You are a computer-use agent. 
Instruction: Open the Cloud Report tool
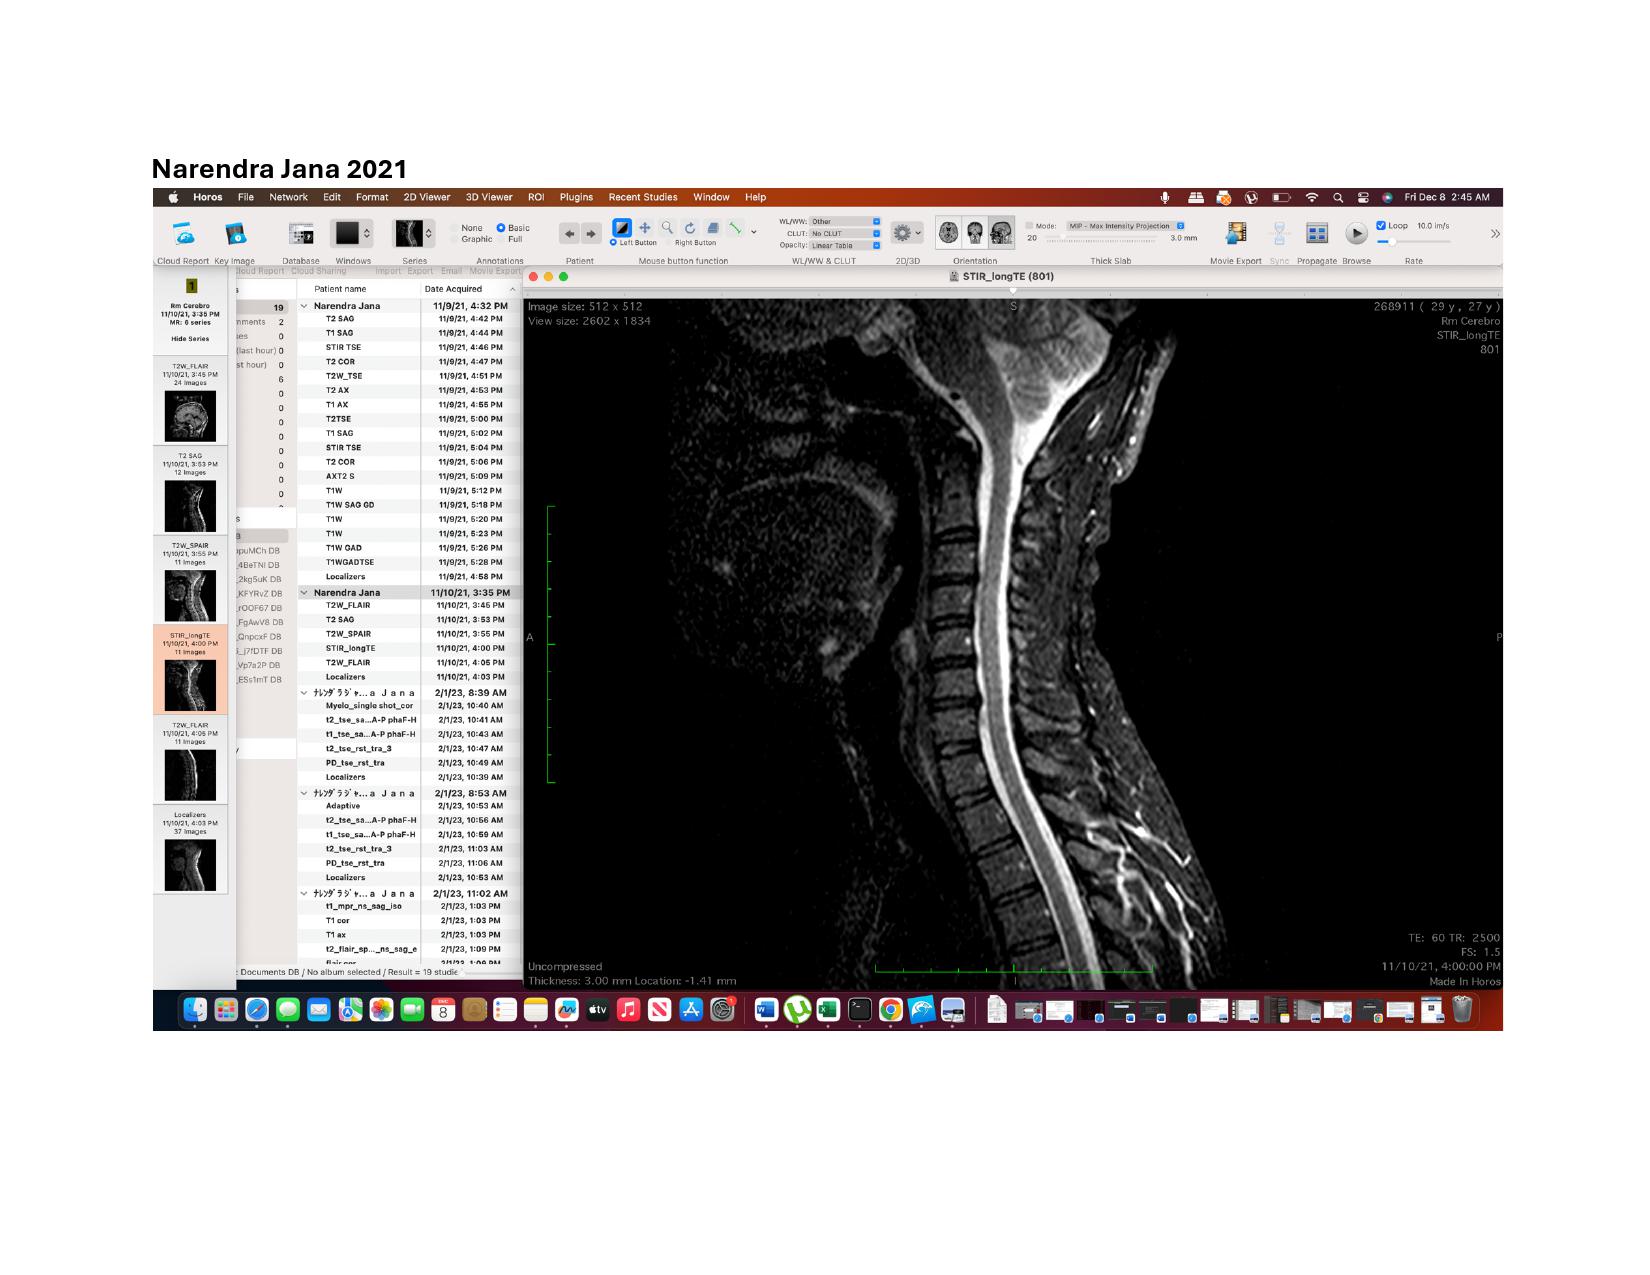pos(183,234)
